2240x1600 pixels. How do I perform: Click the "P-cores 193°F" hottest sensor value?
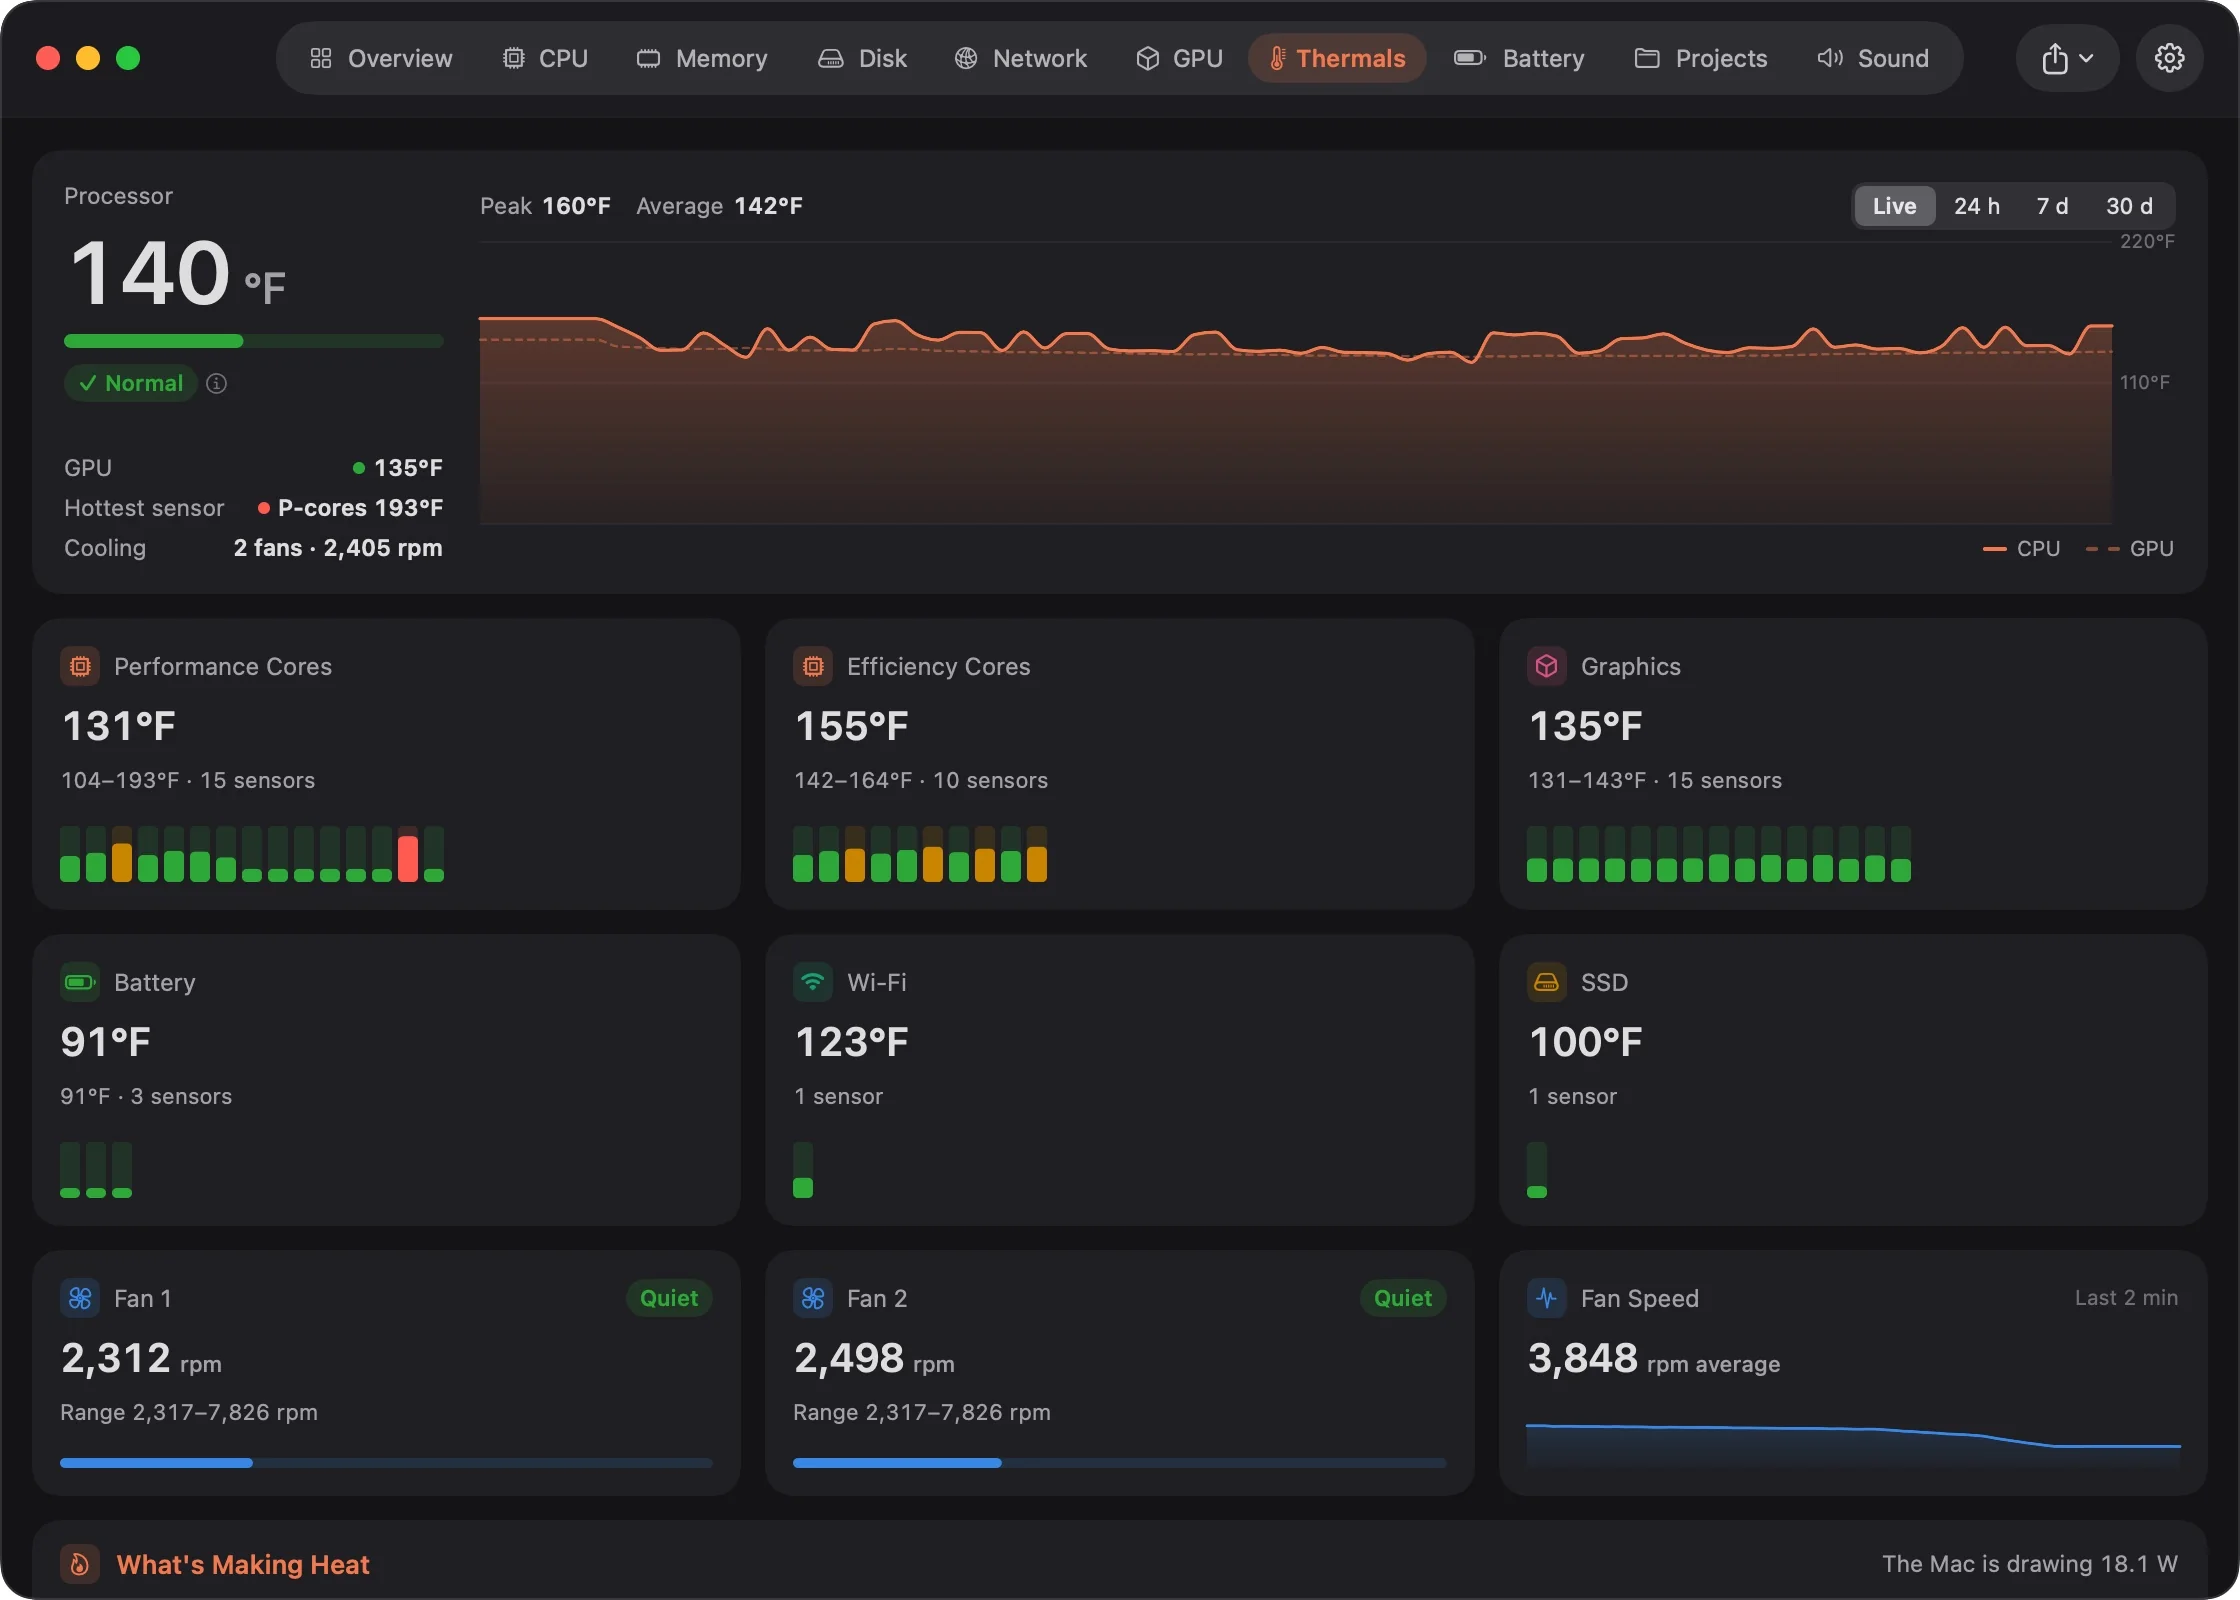tap(350, 508)
